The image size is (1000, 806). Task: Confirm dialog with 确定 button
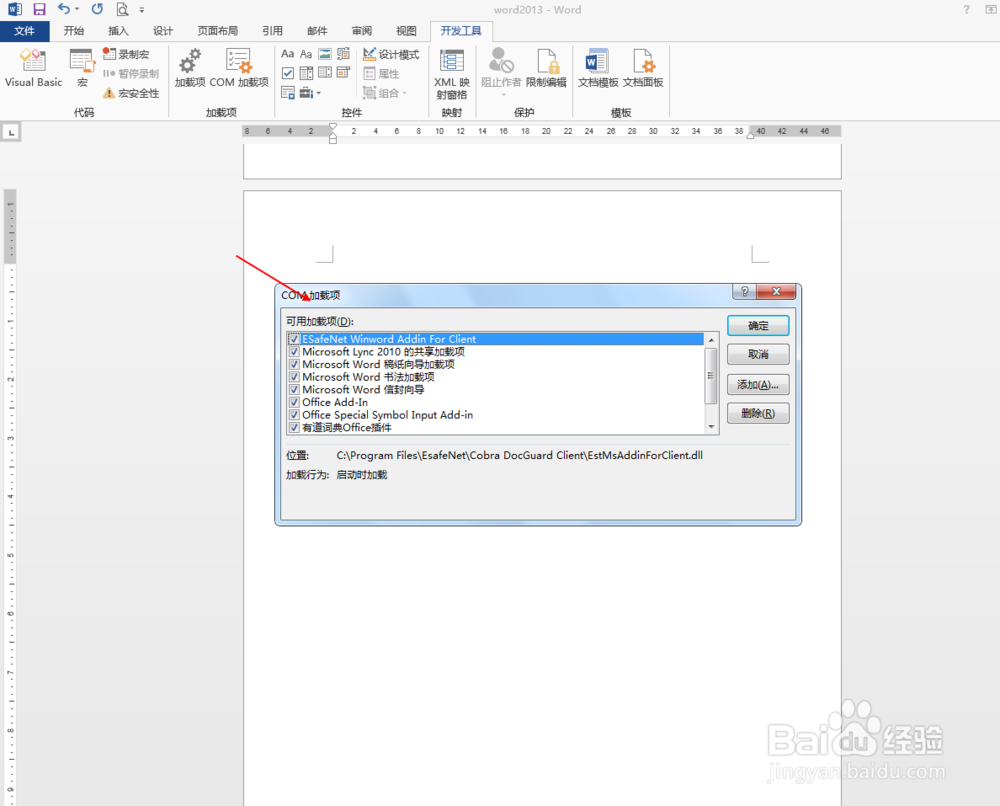point(758,326)
